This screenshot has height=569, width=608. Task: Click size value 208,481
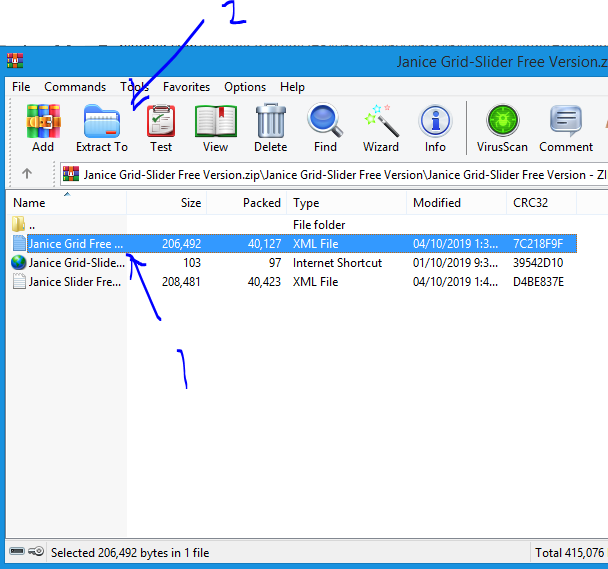pyautogui.click(x=181, y=282)
